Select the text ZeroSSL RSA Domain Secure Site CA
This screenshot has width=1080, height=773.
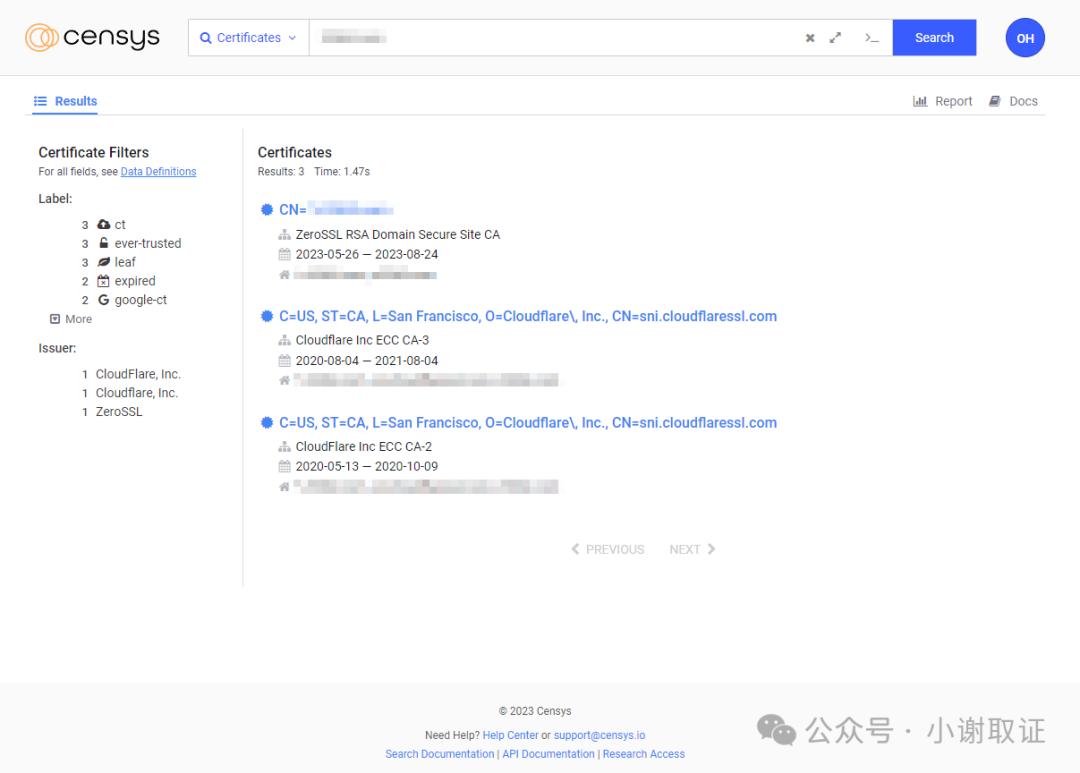(x=397, y=235)
